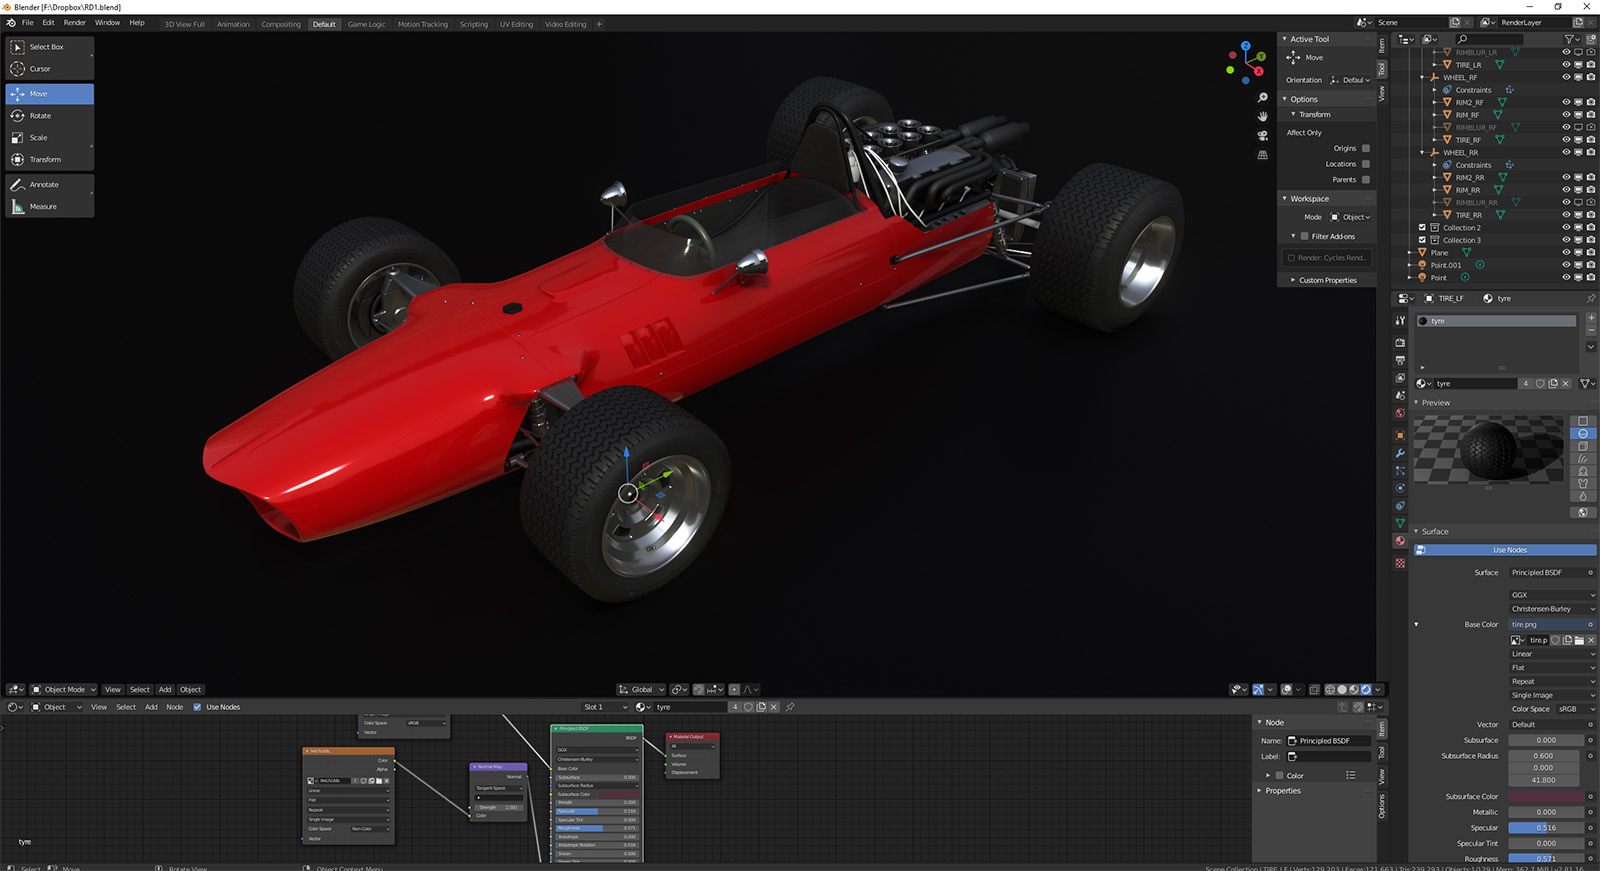The image size is (1600, 871).
Task: Open the Christensen-Burley subsurface method dropdown
Action: coord(1552,609)
